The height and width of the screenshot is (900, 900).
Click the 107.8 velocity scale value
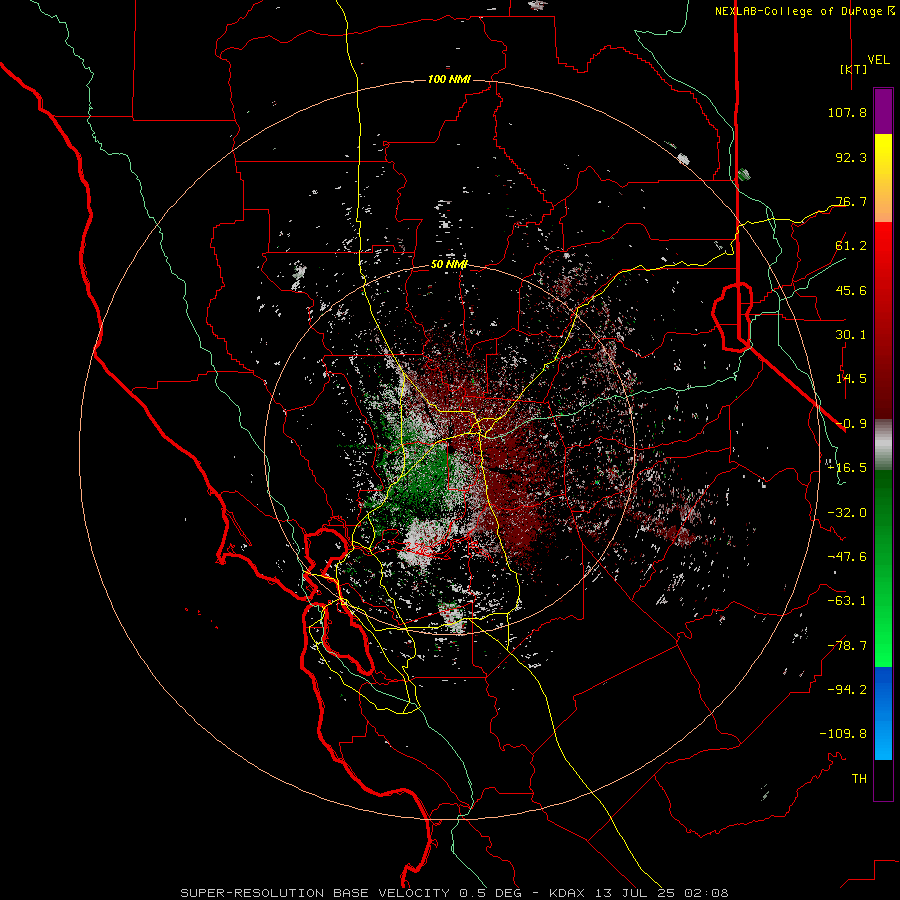pos(847,112)
